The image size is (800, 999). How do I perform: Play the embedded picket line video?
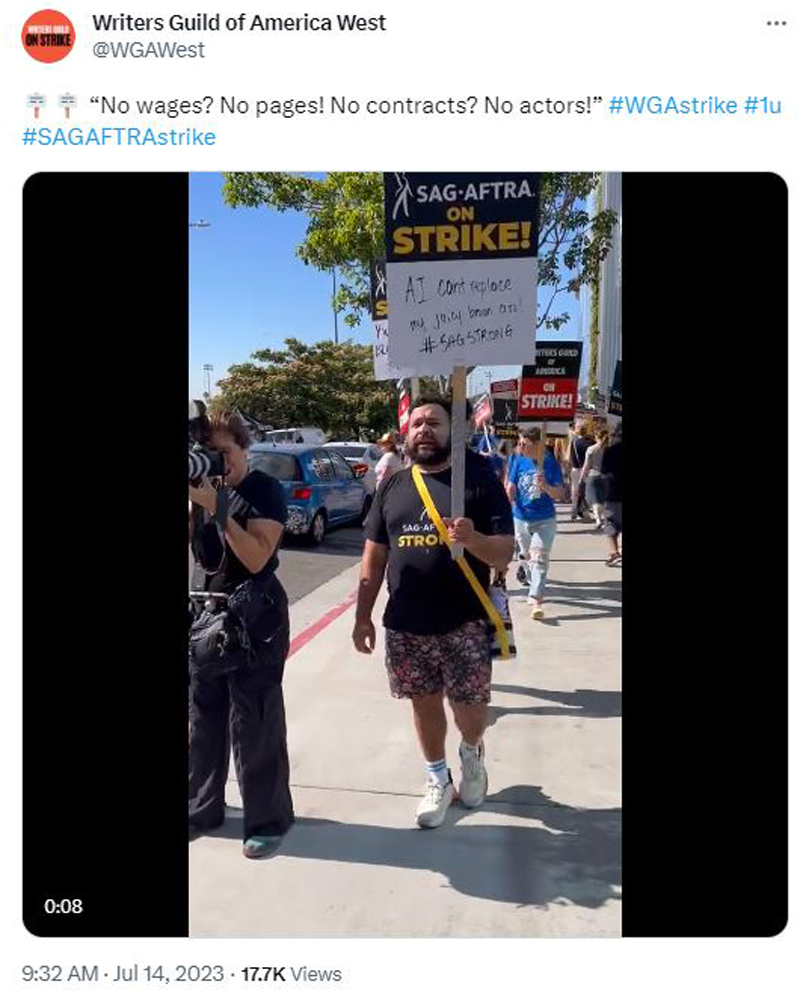coord(405,554)
